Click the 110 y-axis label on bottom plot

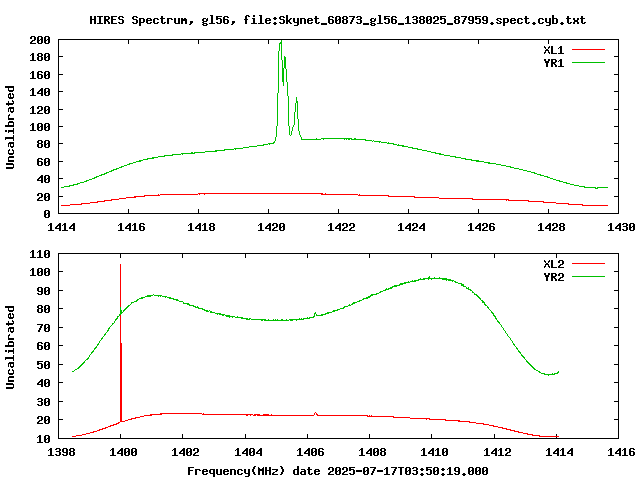[40, 254]
